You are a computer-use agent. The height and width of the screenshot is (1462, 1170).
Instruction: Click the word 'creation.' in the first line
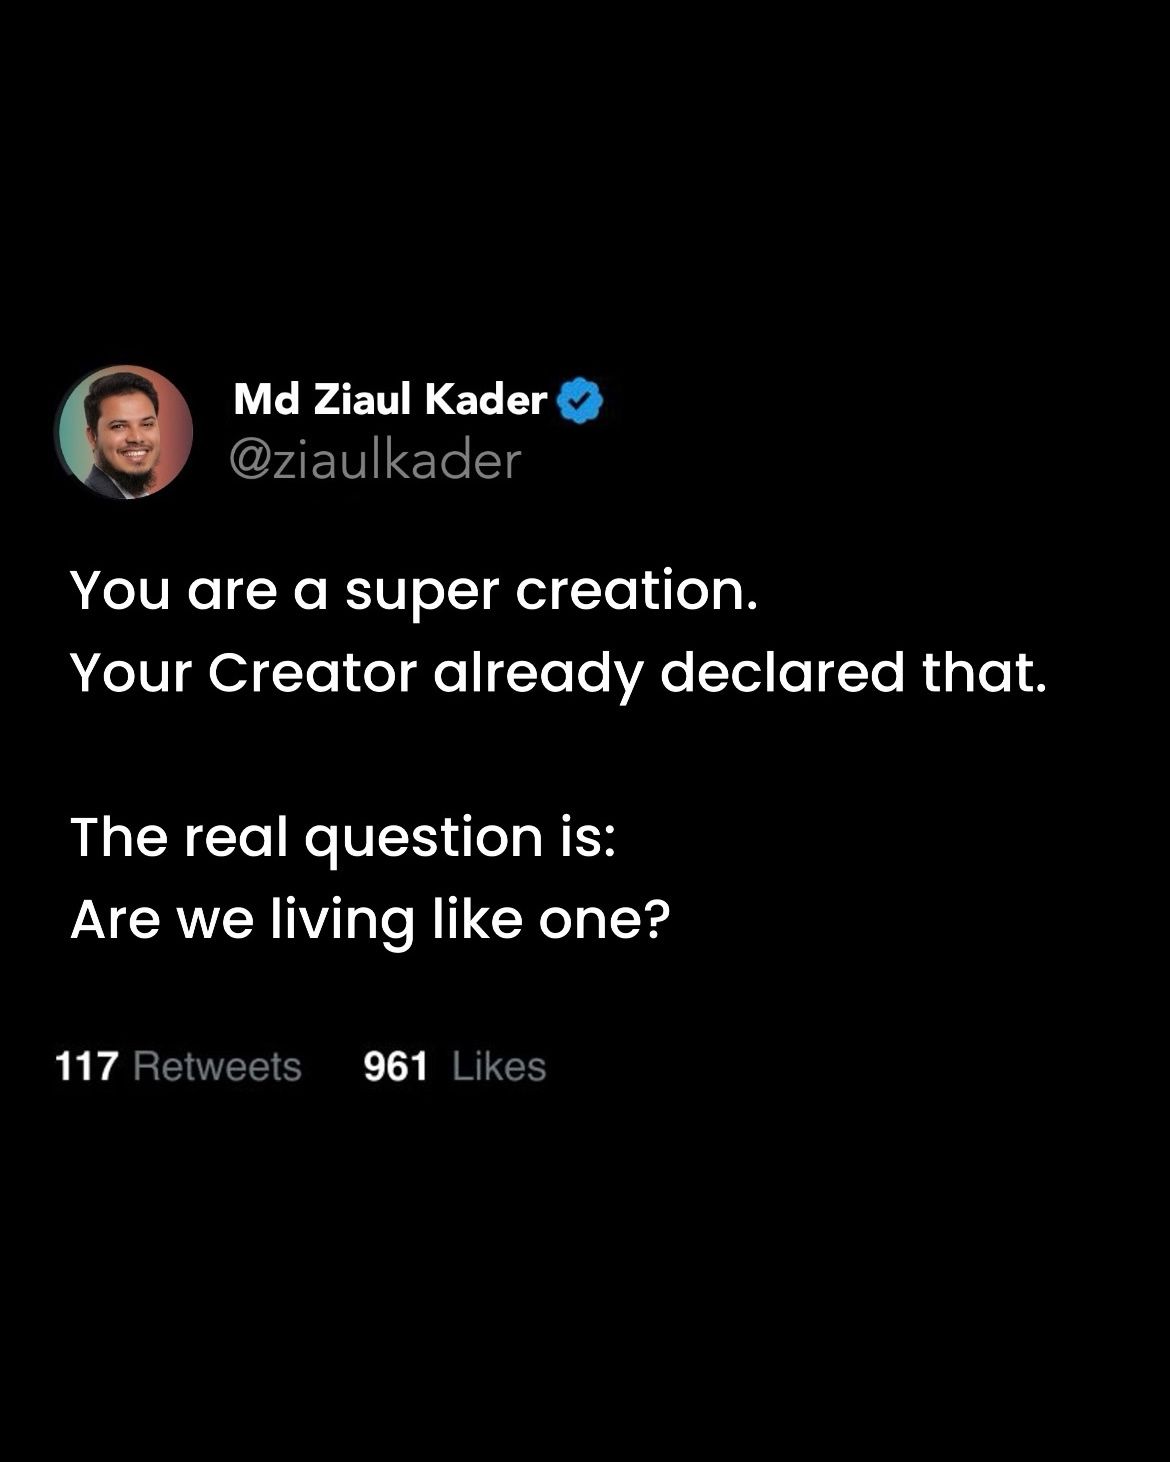coord(636,592)
